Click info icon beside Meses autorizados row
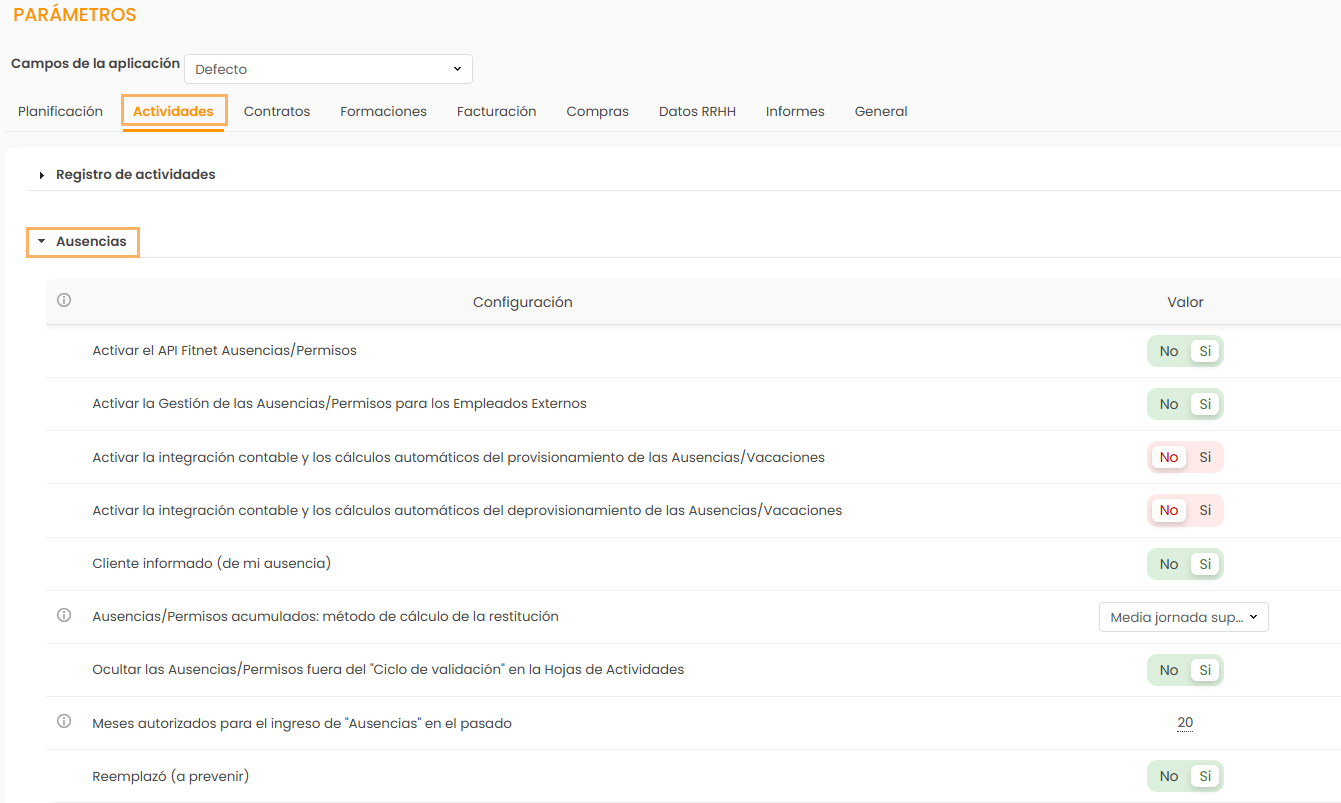Image resolution: width=1341 pixels, height=803 pixels. pyautogui.click(x=64, y=721)
